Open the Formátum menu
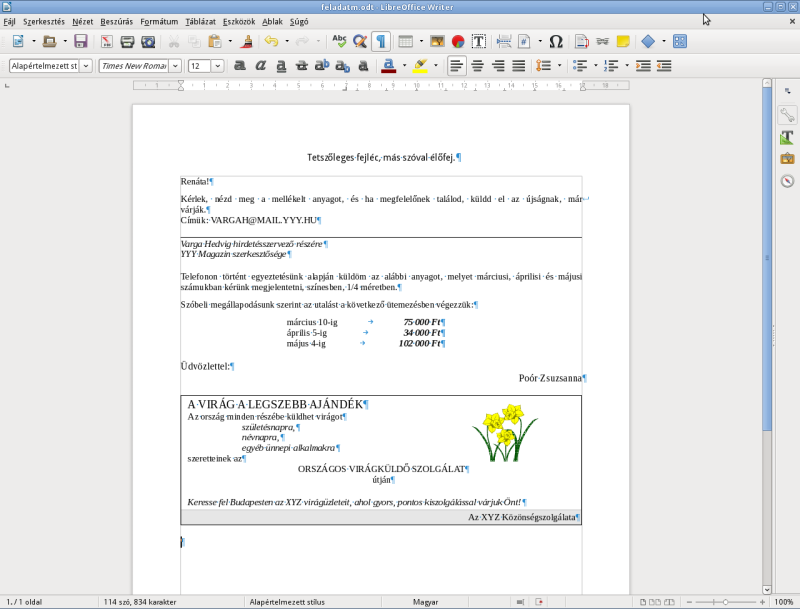Screen dimensions: 800x609 159,21
